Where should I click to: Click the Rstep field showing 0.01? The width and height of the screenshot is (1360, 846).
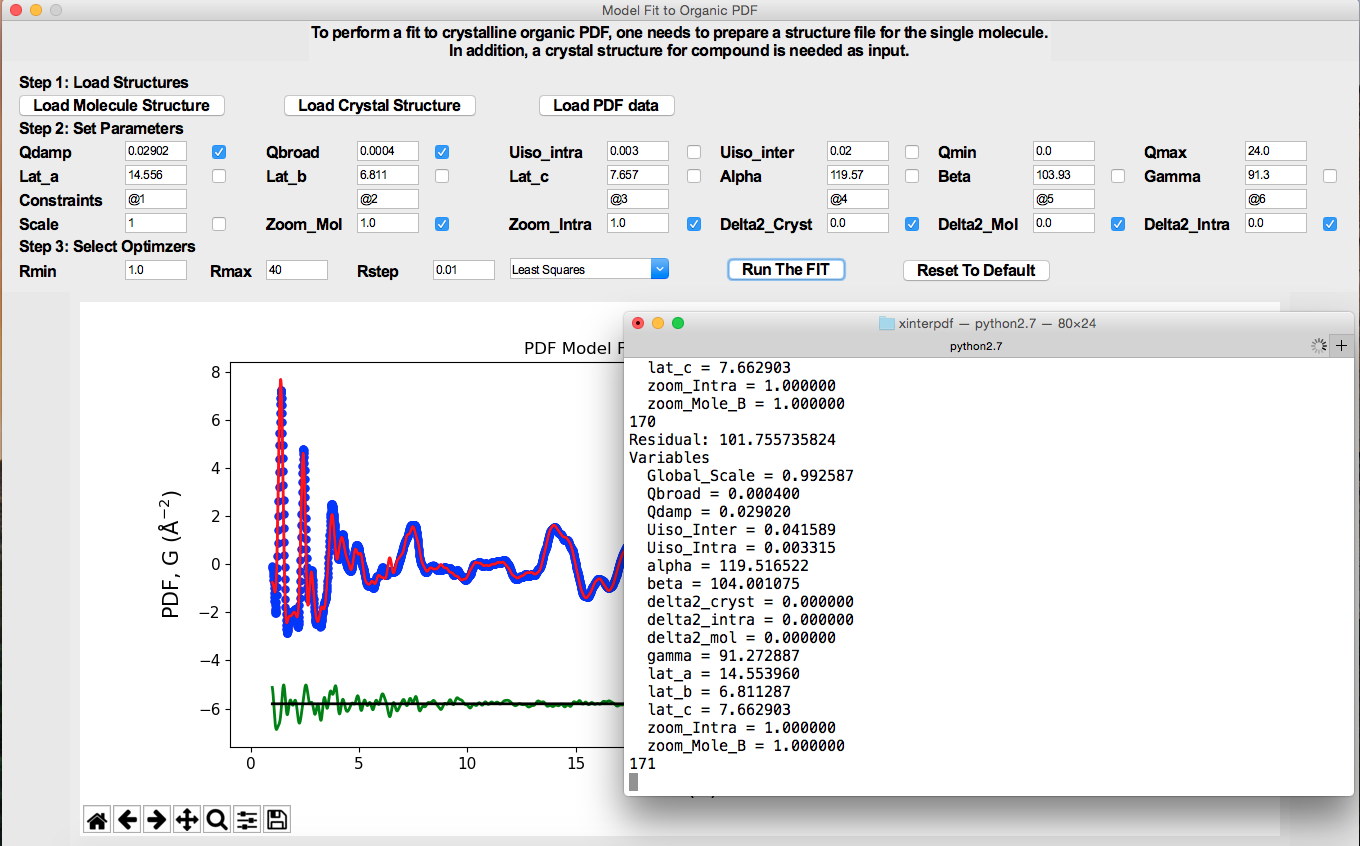464,270
